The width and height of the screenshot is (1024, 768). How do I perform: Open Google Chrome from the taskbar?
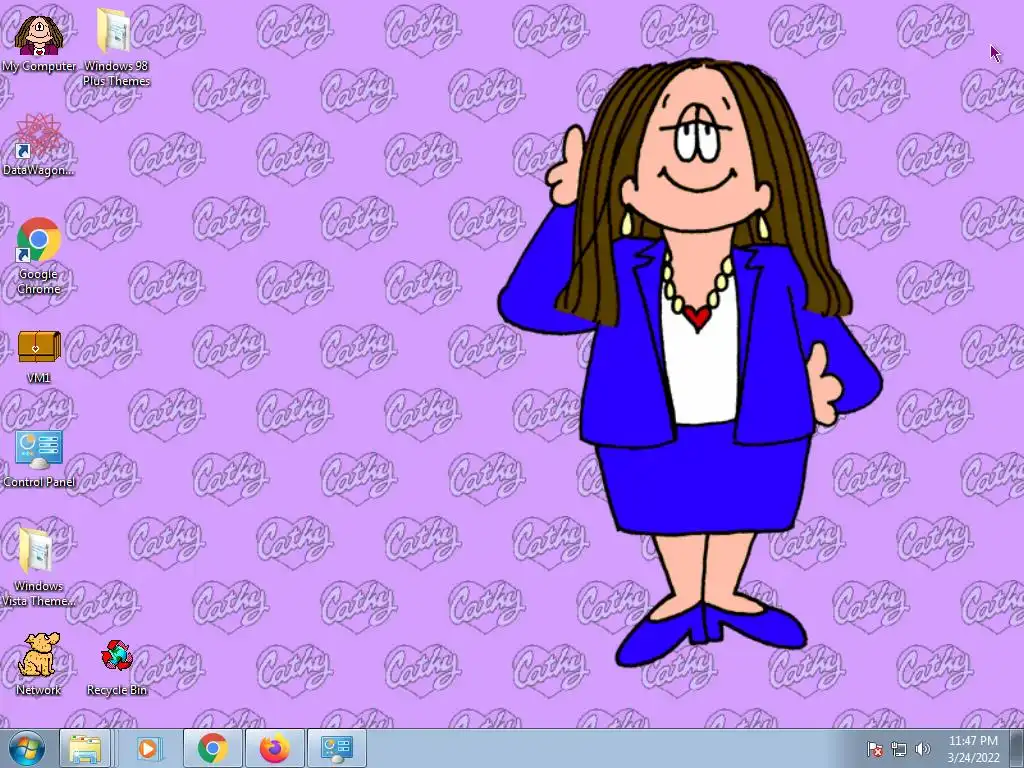click(213, 748)
